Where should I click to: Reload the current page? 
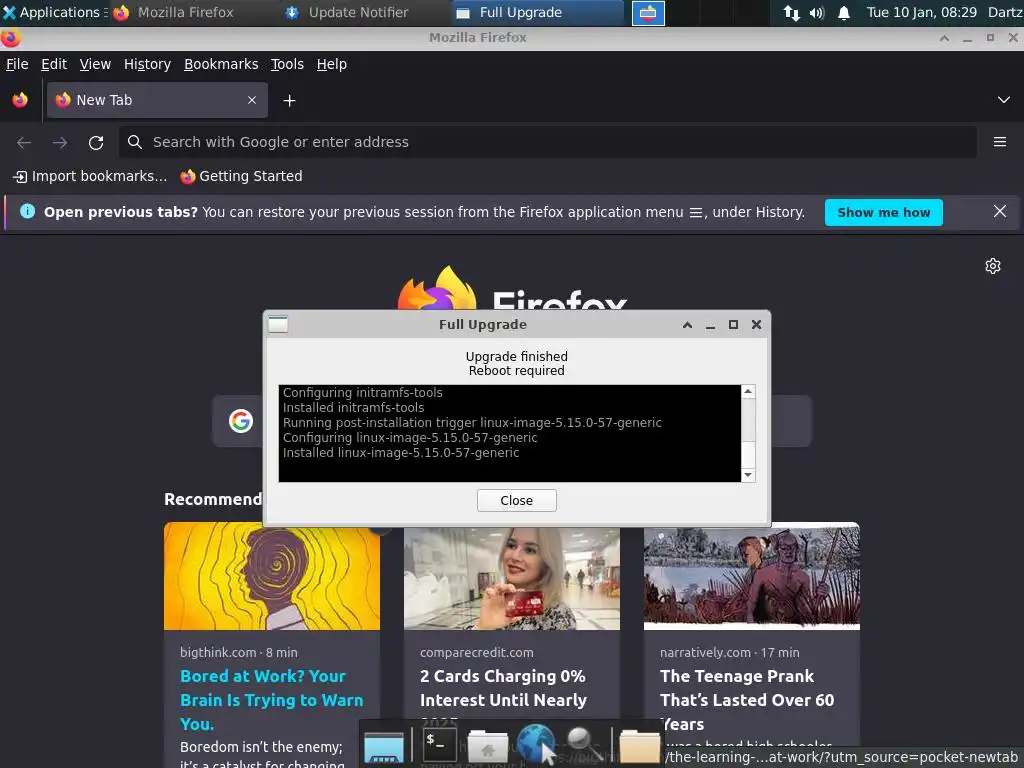96,142
